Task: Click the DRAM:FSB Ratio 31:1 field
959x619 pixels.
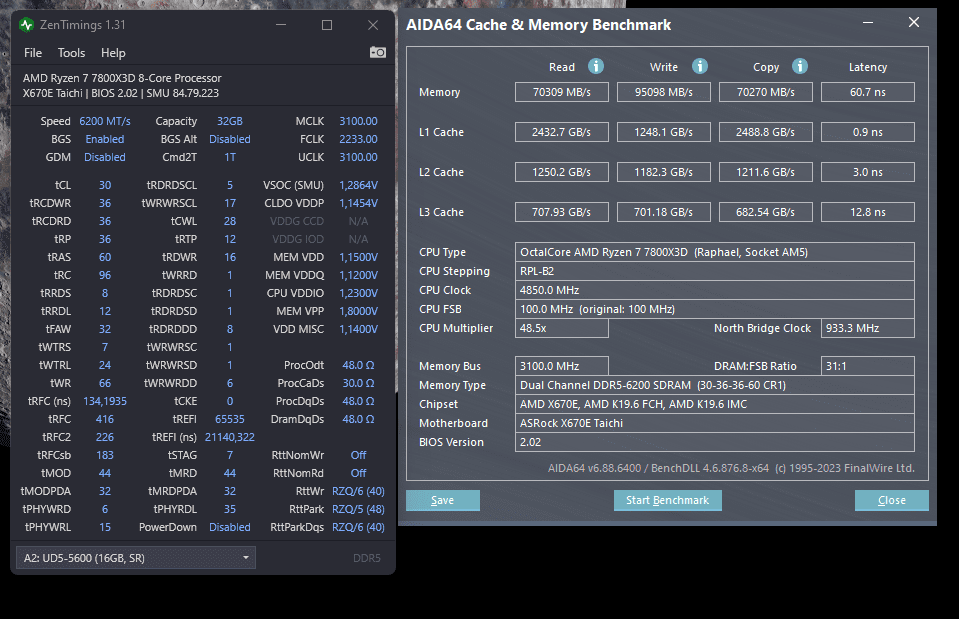Action: point(868,366)
